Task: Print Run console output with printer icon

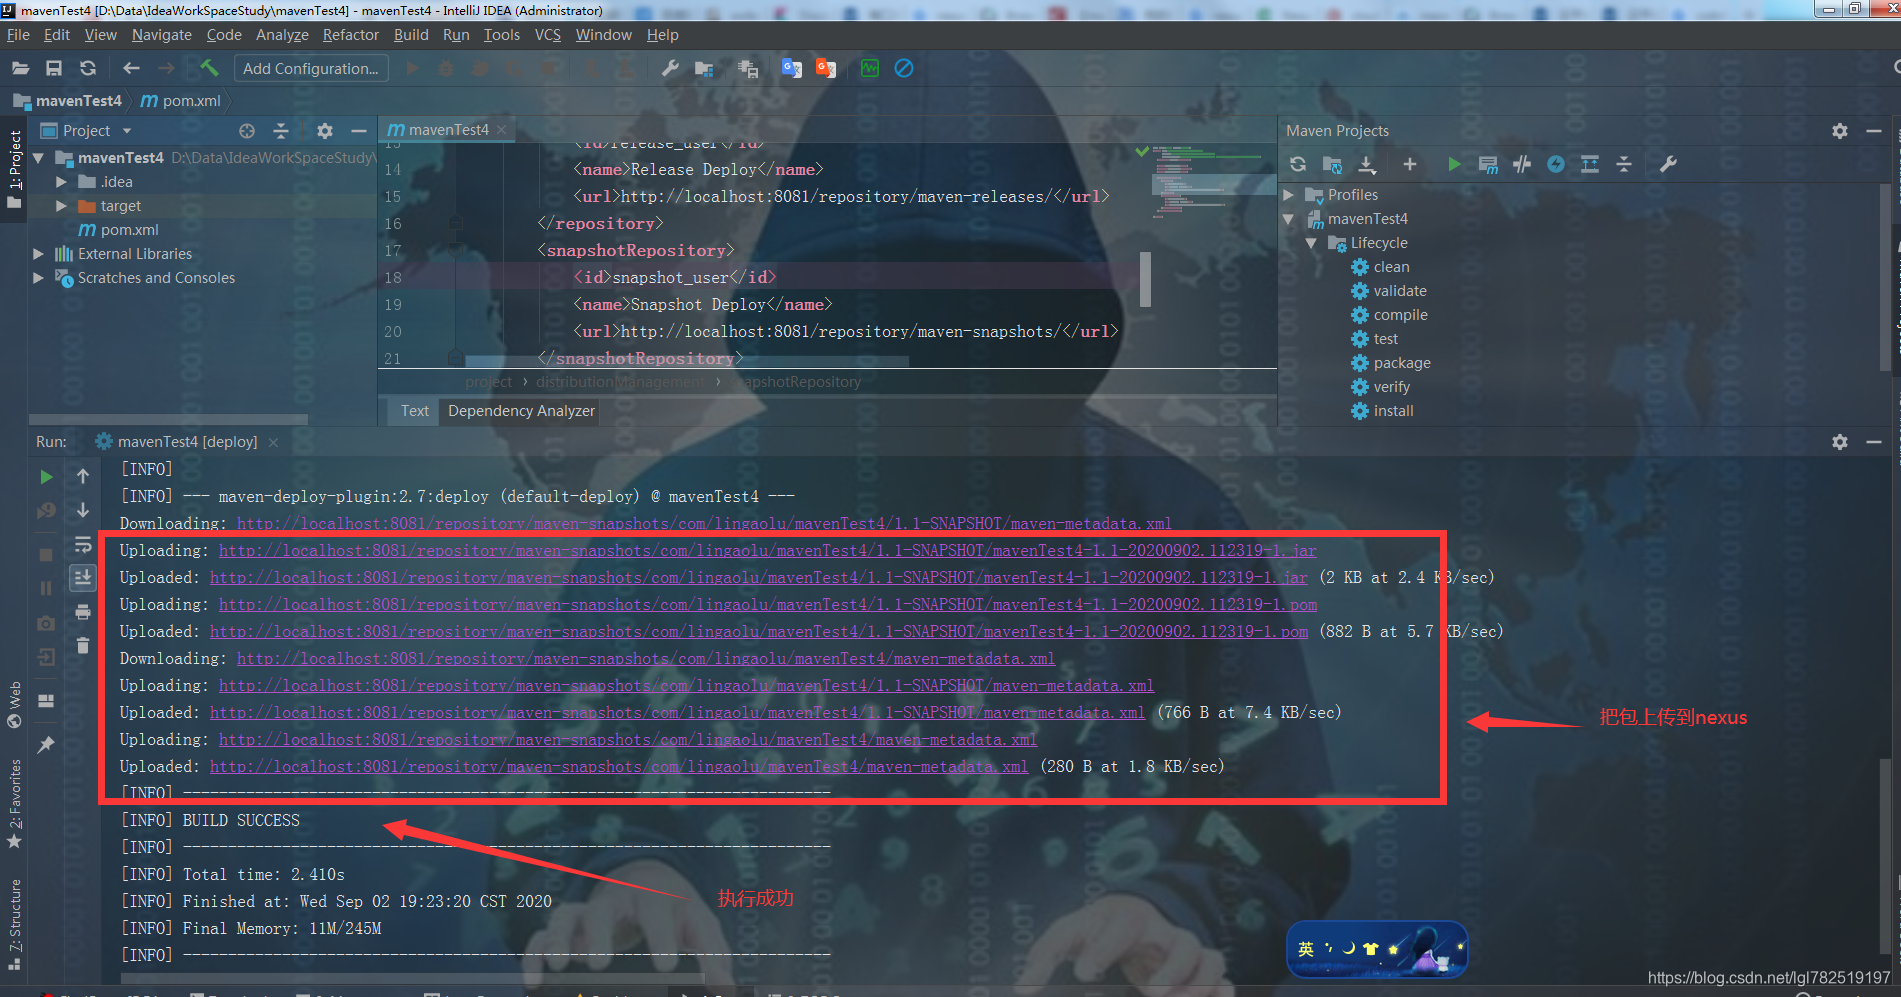Action: (83, 611)
